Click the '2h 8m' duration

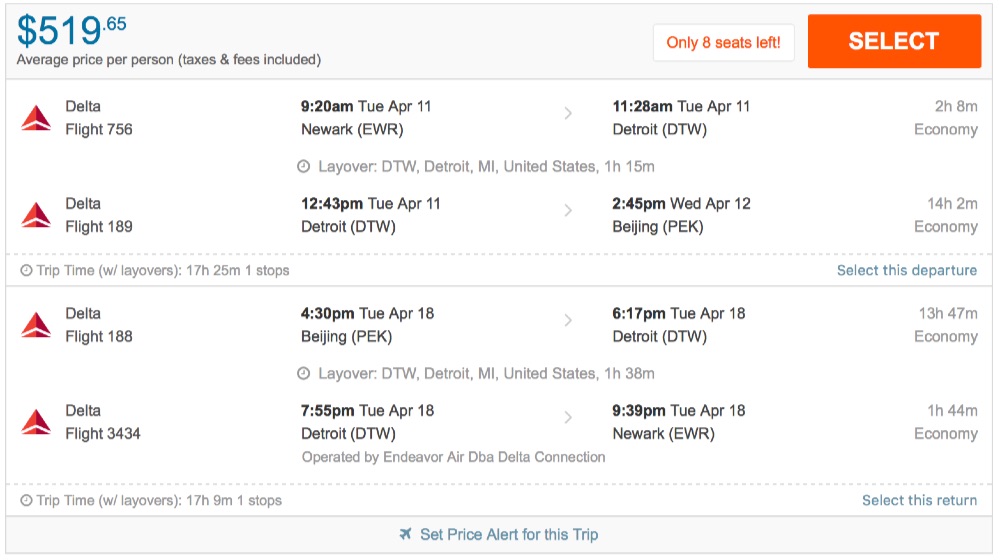[x=956, y=106]
